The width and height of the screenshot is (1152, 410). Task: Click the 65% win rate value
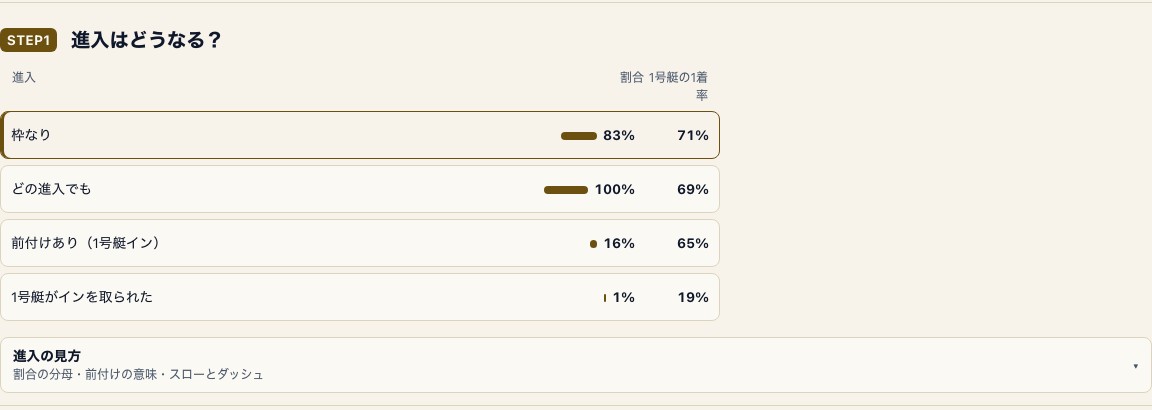[693, 243]
